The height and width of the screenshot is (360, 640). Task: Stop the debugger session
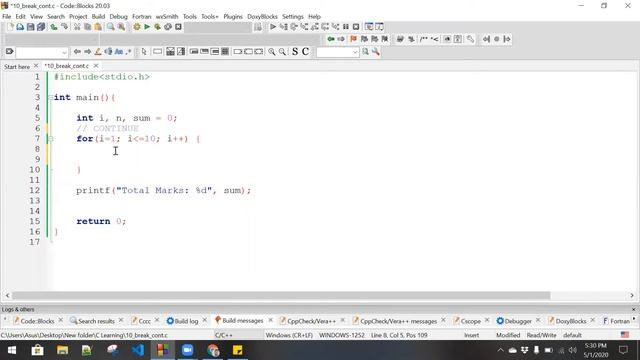coord(356,27)
